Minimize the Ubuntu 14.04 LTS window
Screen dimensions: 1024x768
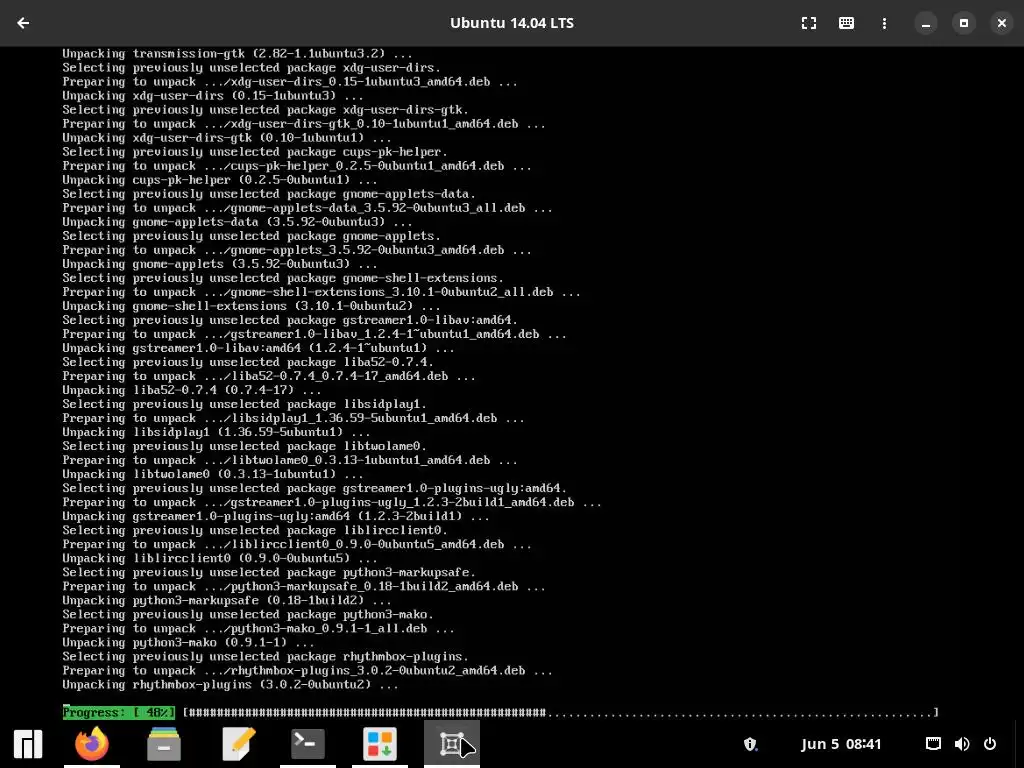[x=925, y=23]
